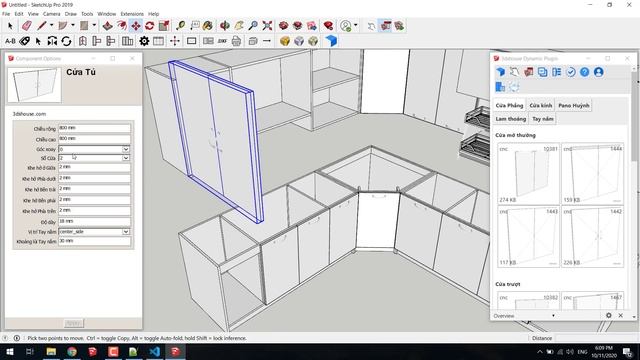640x360 pixels.
Task: Click the Chiều rộng input field
Action: point(94,128)
